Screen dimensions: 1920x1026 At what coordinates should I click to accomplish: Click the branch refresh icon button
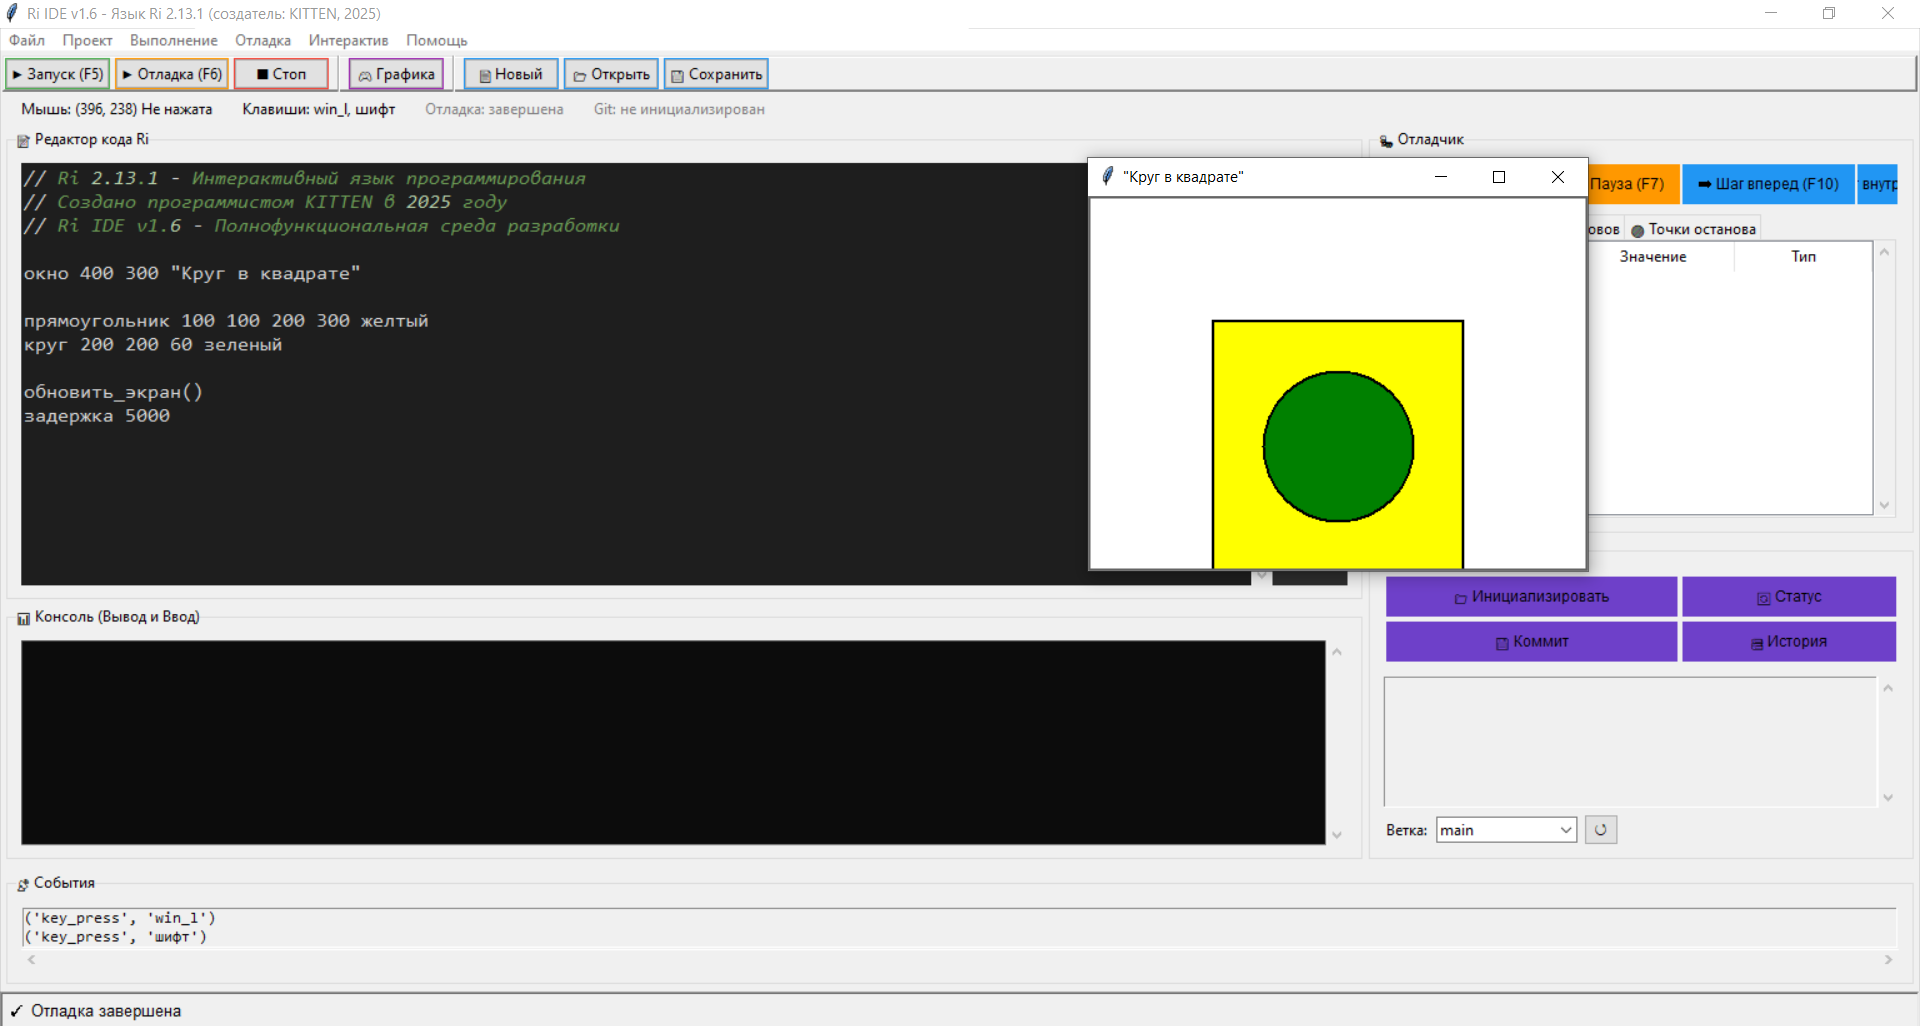click(x=1600, y=830)
